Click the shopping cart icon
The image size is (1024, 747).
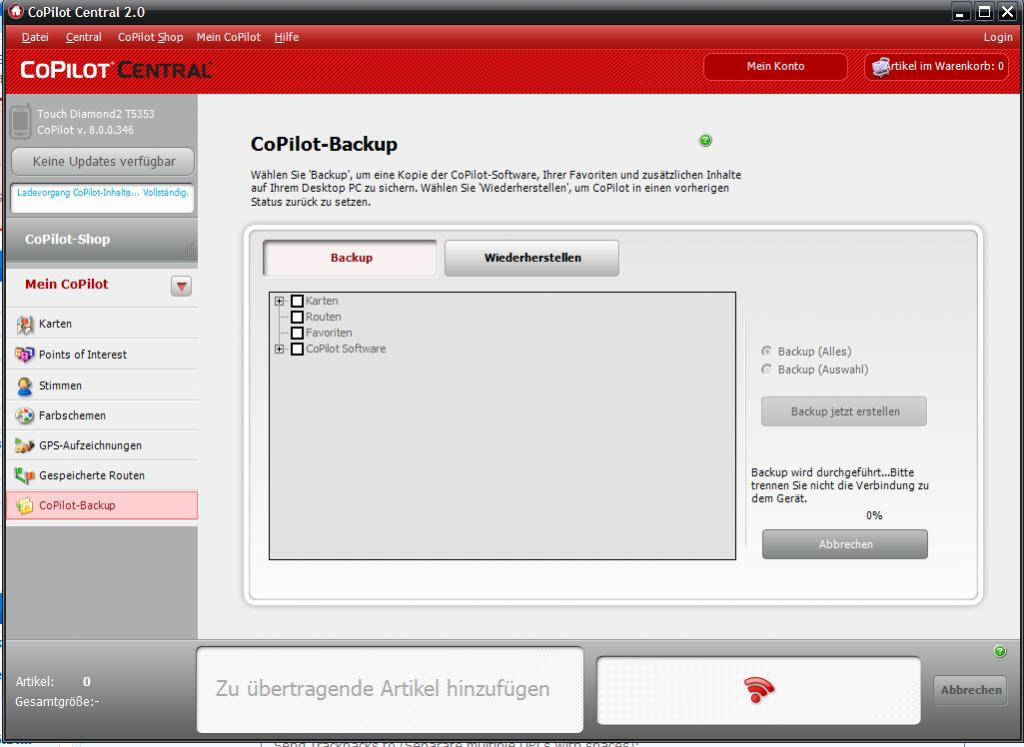tap(880, 67)
